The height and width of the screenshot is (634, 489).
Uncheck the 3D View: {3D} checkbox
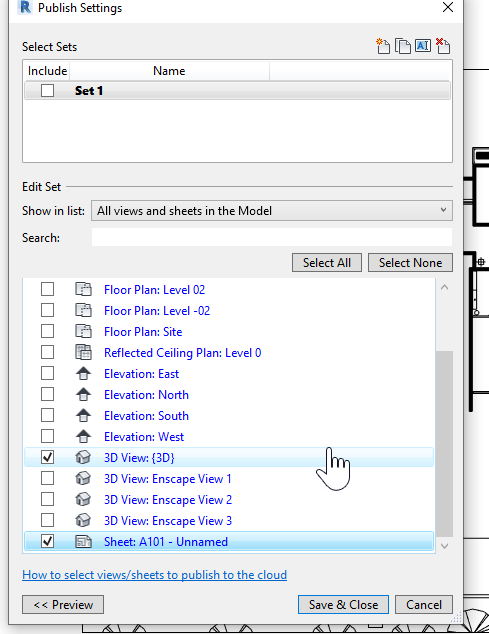[47, 458]
